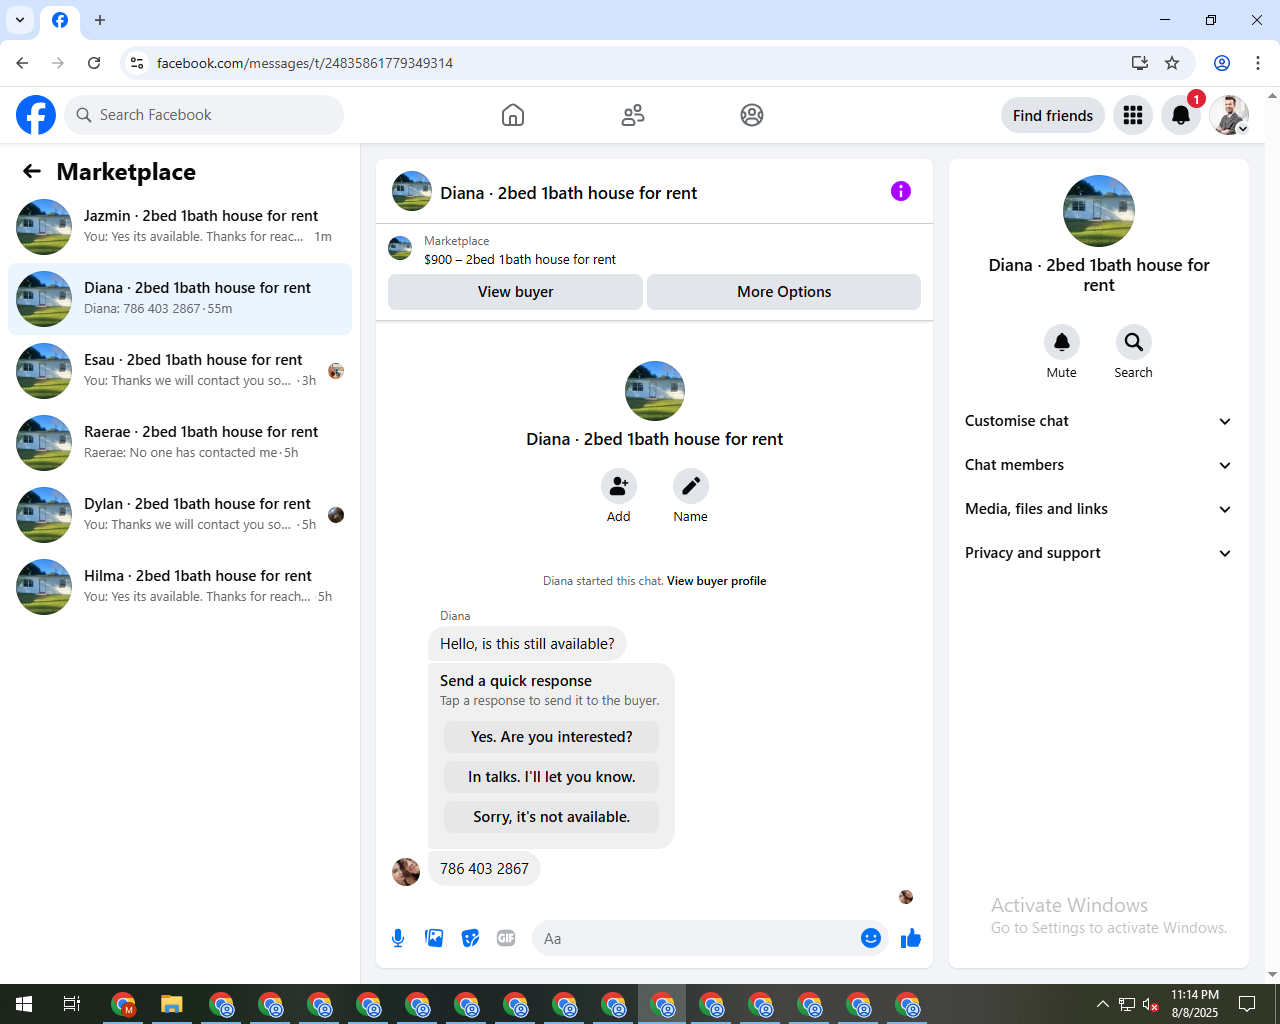The height and width of the screenshot is (1024, 1280).
Task: Show hidden system tray icons
Action: coord(1102,1004)
